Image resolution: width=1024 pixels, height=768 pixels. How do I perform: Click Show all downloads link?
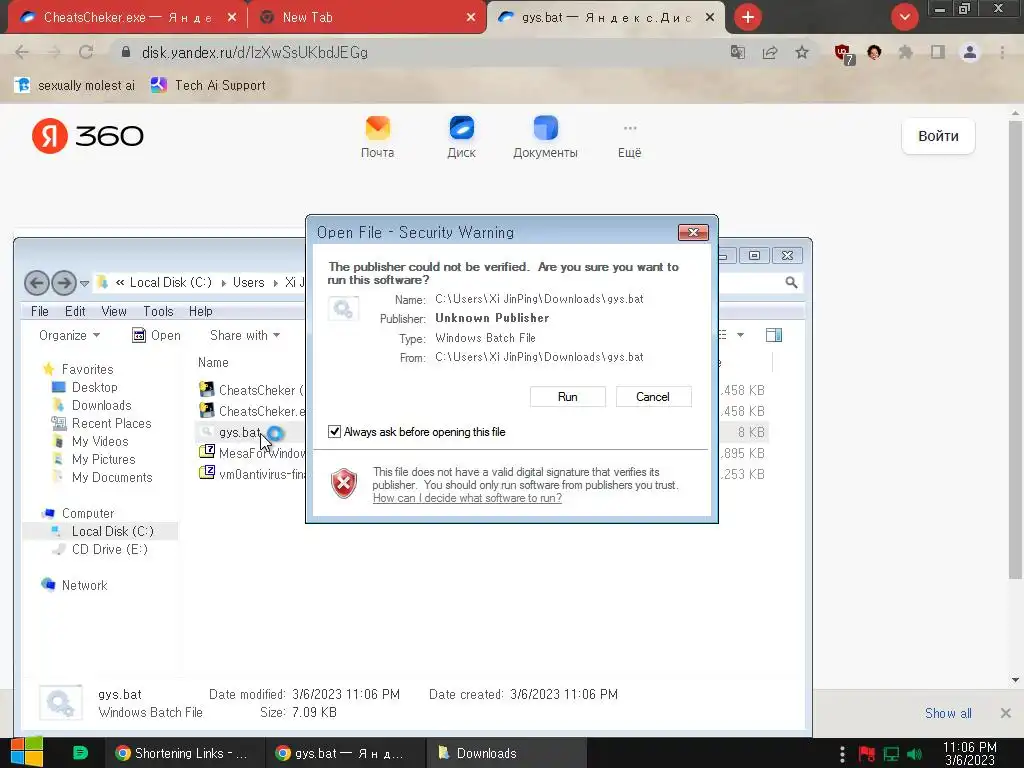pos(948,713)
